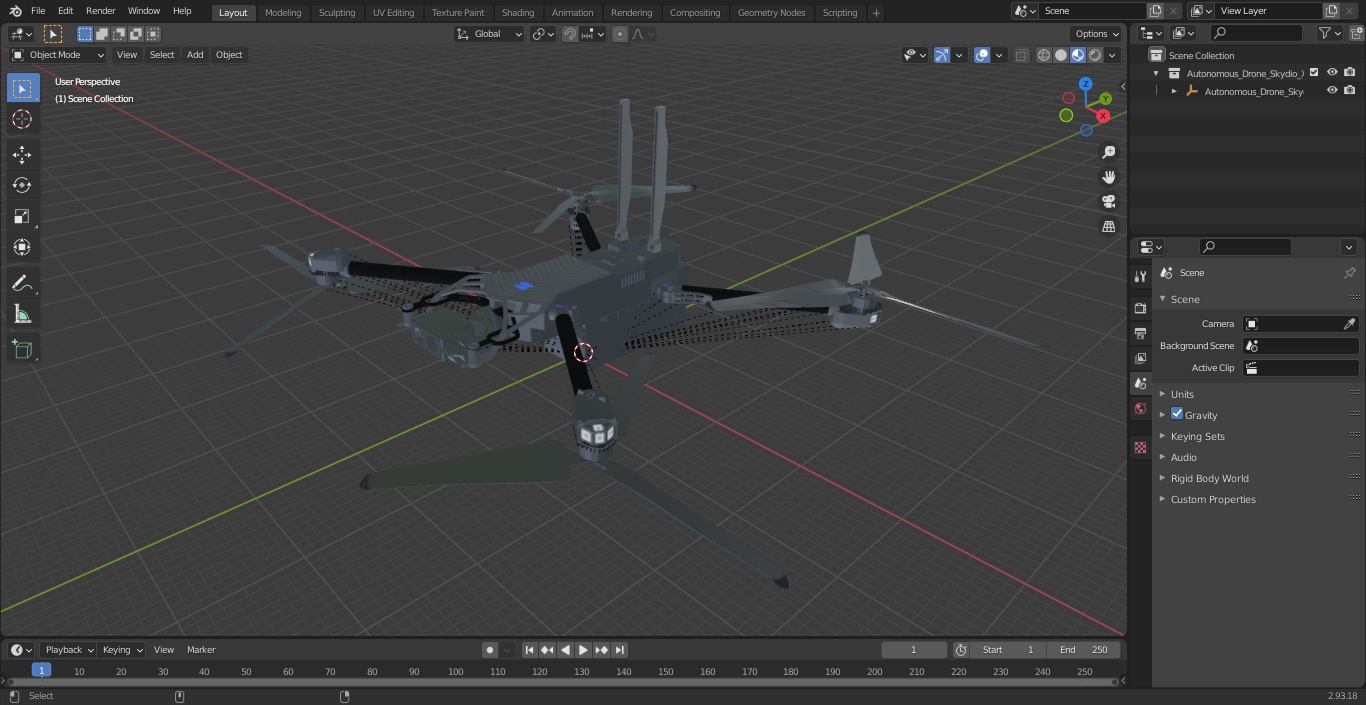Viewport: 1366px width, 705px height.
Task: Toggle the Gravity checkbox
Action: (1177, 414)
